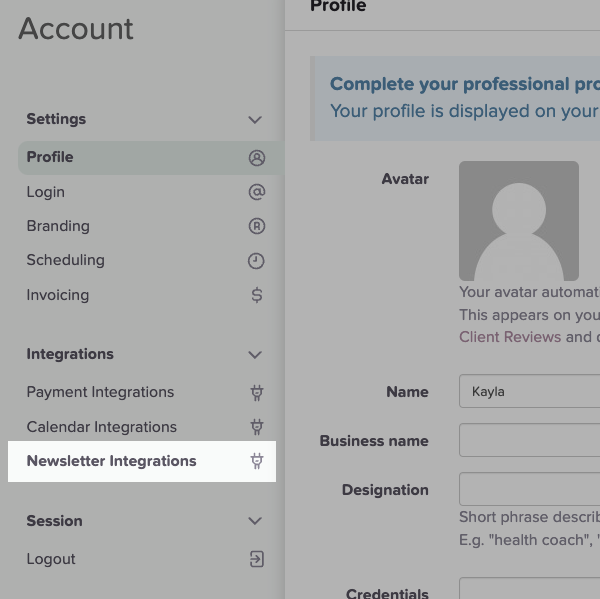Click the Calendar Integrations plug icon
600x599 pixels.
pos(256,427)
